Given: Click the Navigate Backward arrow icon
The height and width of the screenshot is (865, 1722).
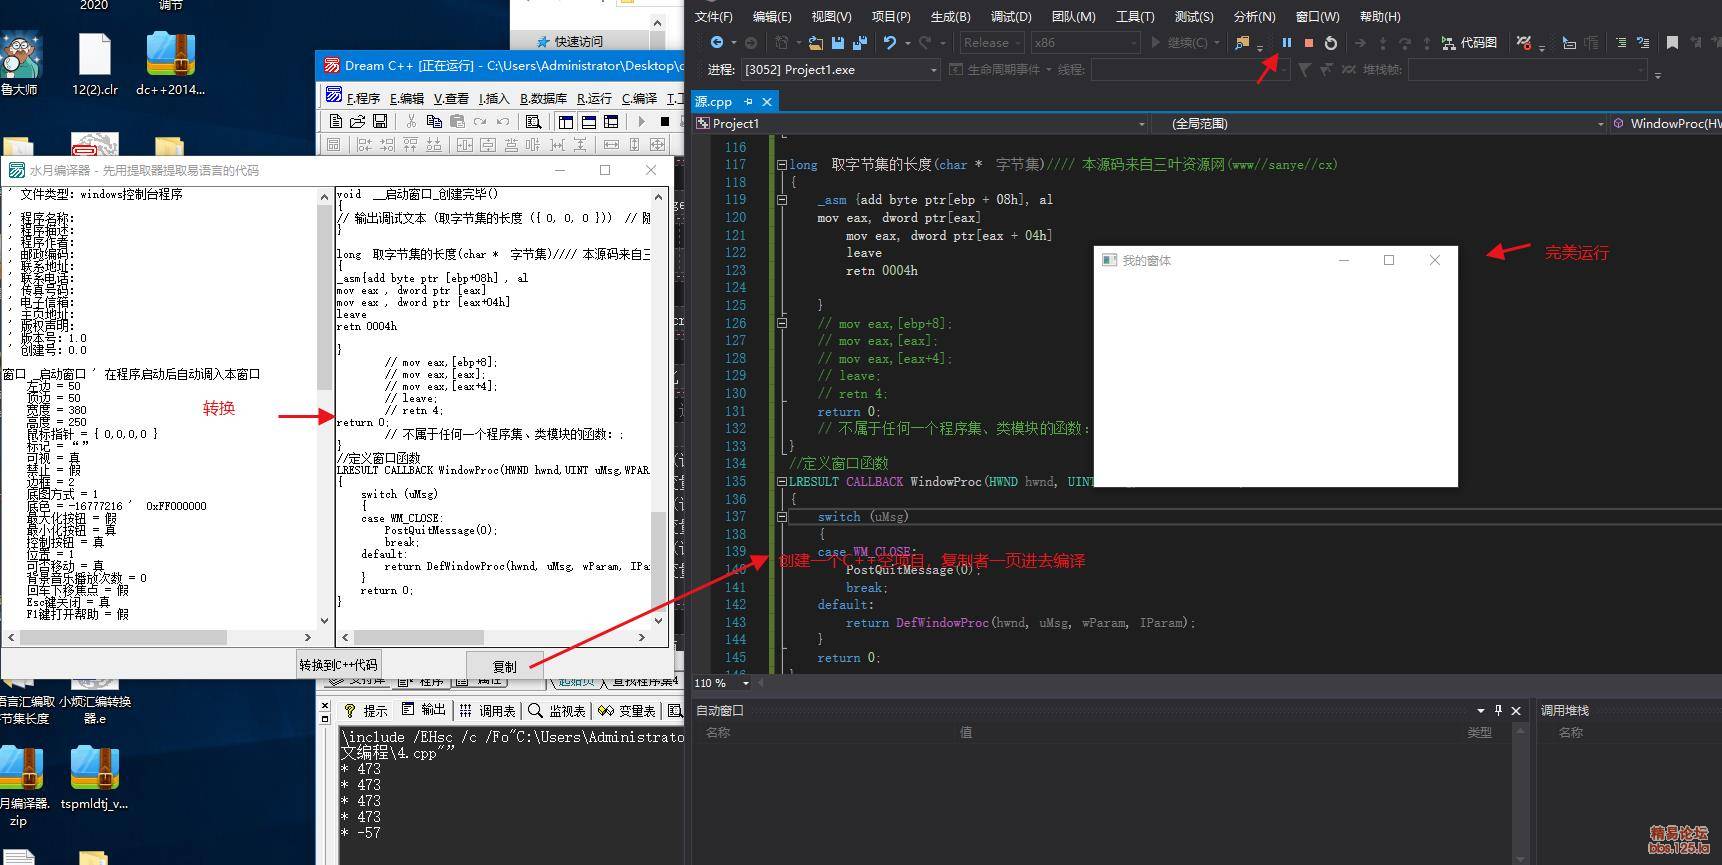Looking at the screenshot, I should [x=717, y=43].
